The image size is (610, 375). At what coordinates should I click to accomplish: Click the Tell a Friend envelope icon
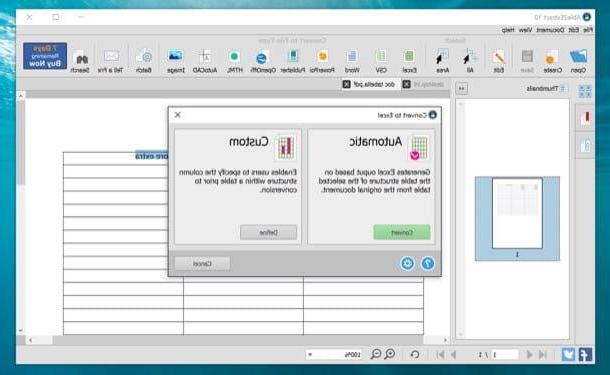coord(111,56)
